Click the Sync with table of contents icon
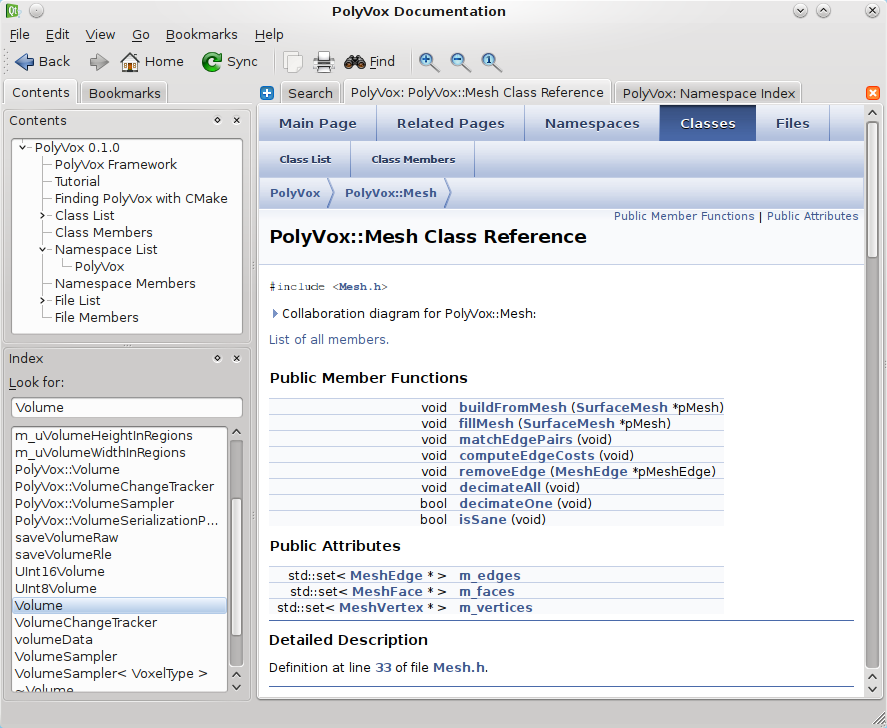887x728 pixels. point(212,62)
